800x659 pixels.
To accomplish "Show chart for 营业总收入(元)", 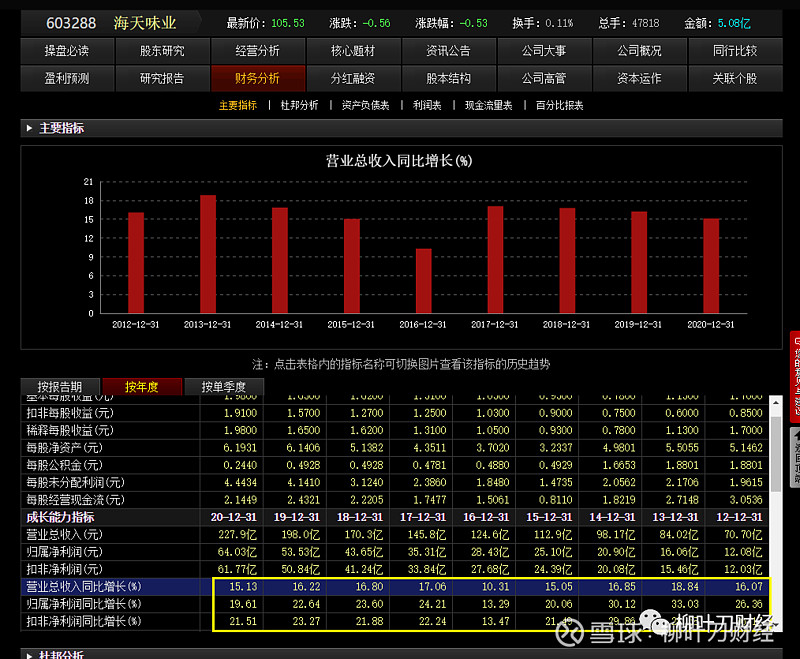I will tap(64, 535).
